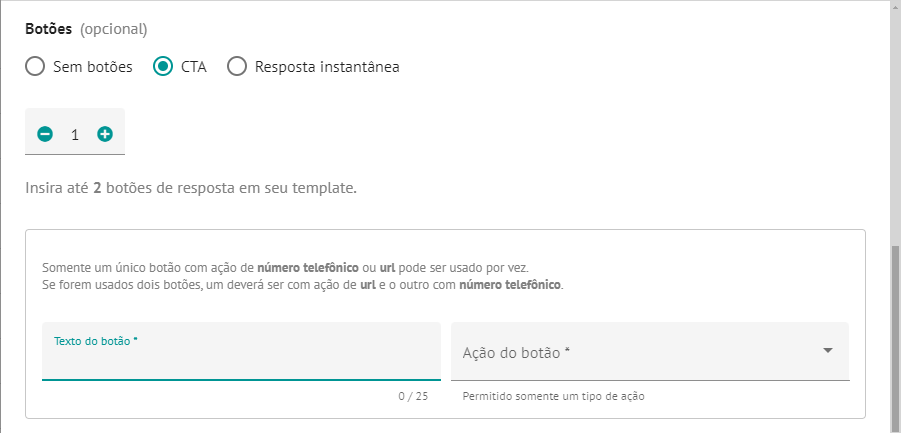
Task: Click the button count value 1
Action: (75, 135)
